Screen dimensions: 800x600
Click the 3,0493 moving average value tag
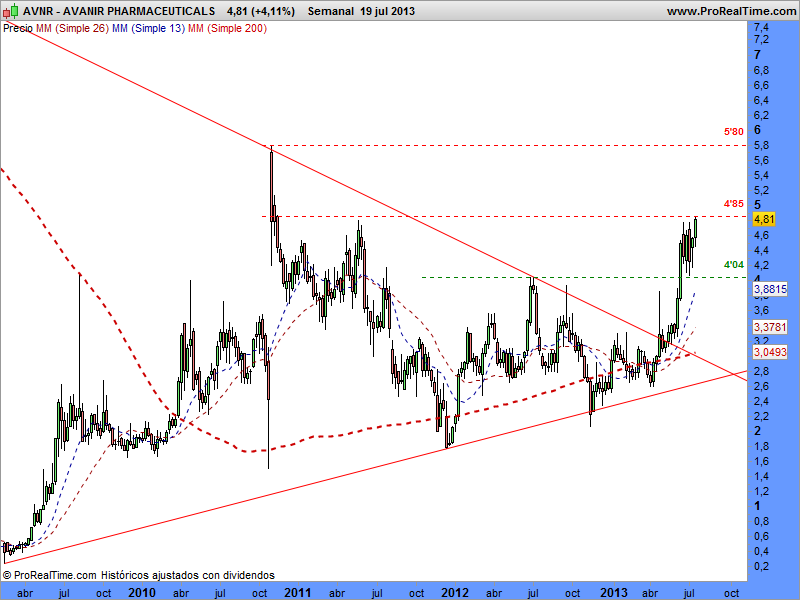[770, 352]
